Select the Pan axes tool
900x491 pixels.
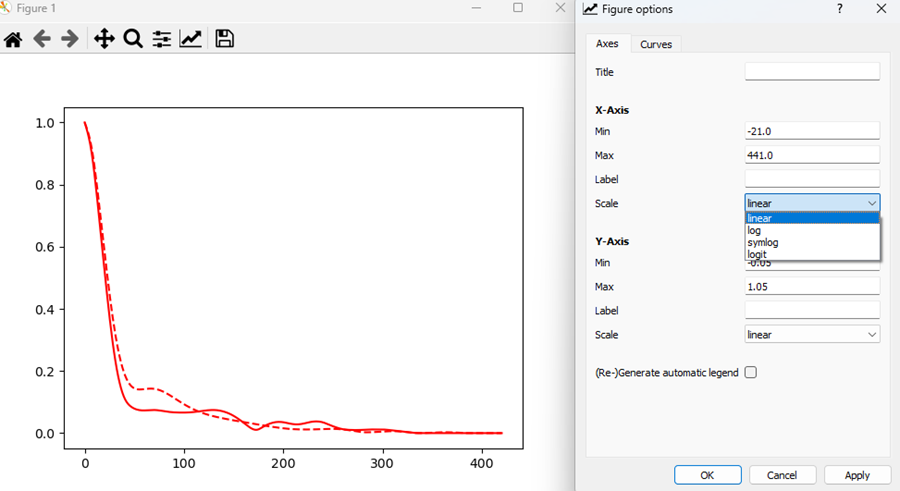pos(104,39)
